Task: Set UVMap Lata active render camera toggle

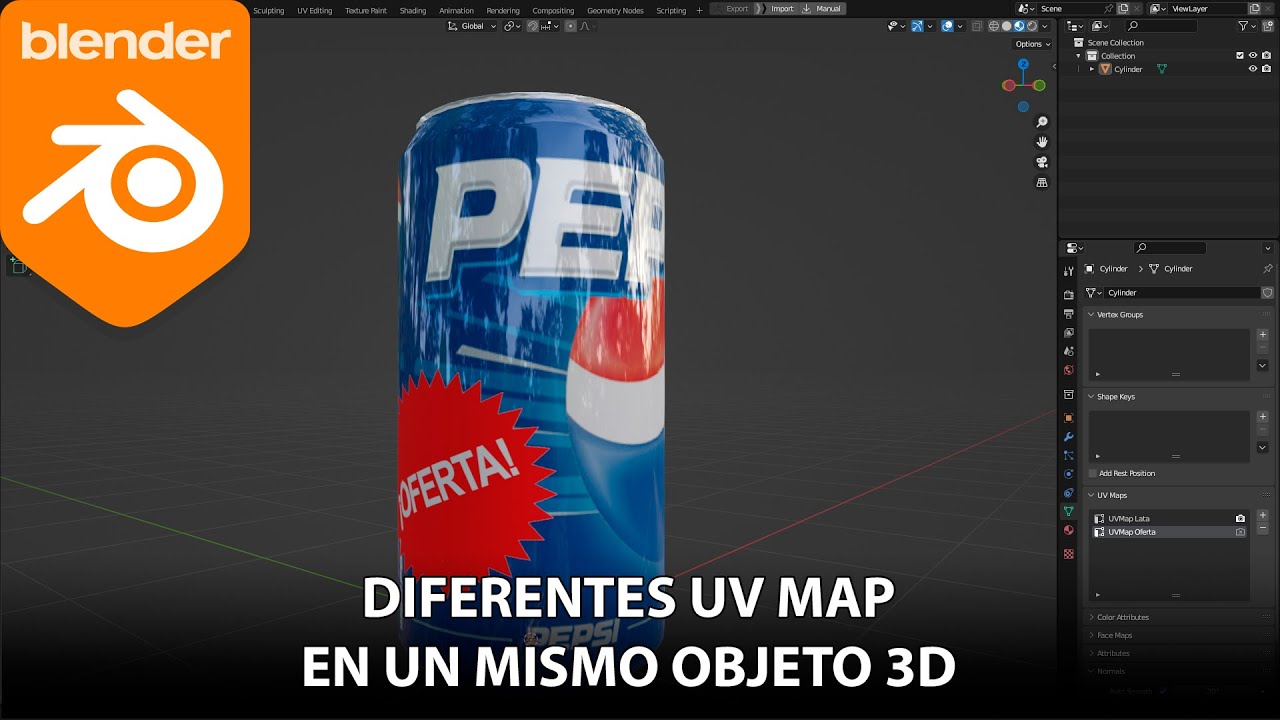Action: [1240, 519]
